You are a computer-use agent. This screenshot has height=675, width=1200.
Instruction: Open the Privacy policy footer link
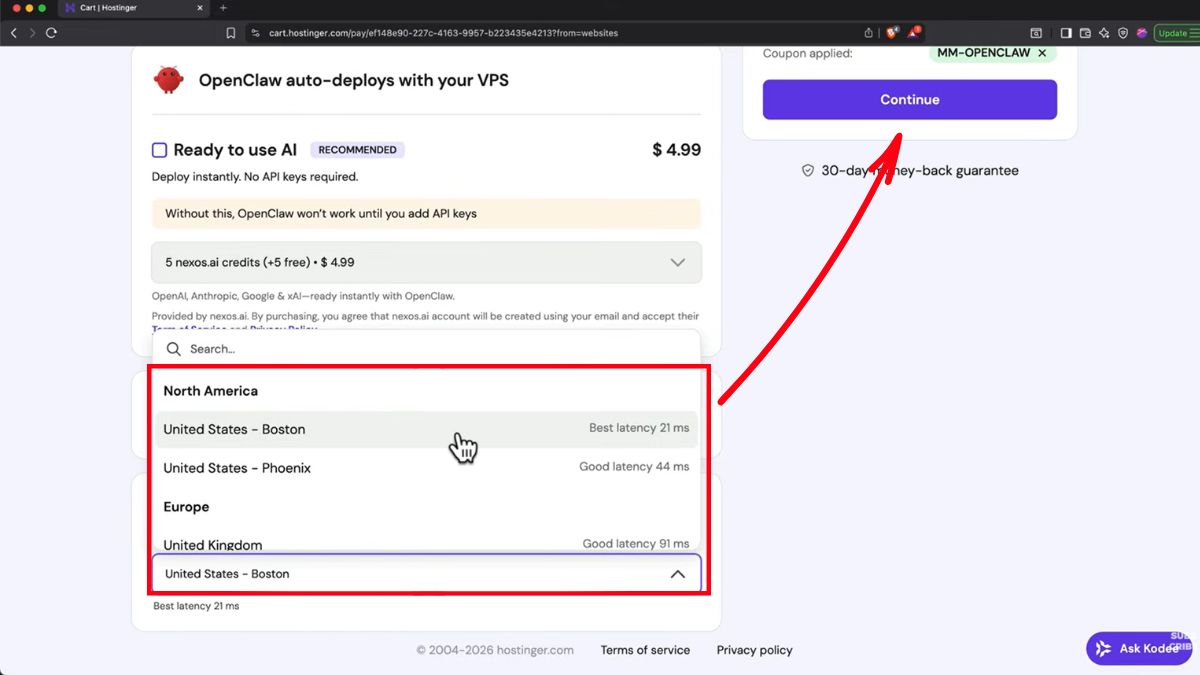point(754,650)
